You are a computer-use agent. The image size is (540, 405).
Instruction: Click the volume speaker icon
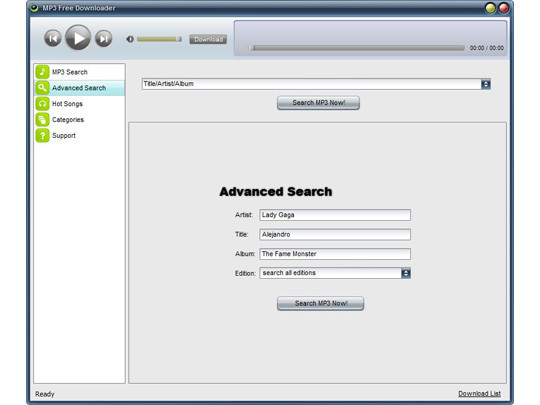130,39
